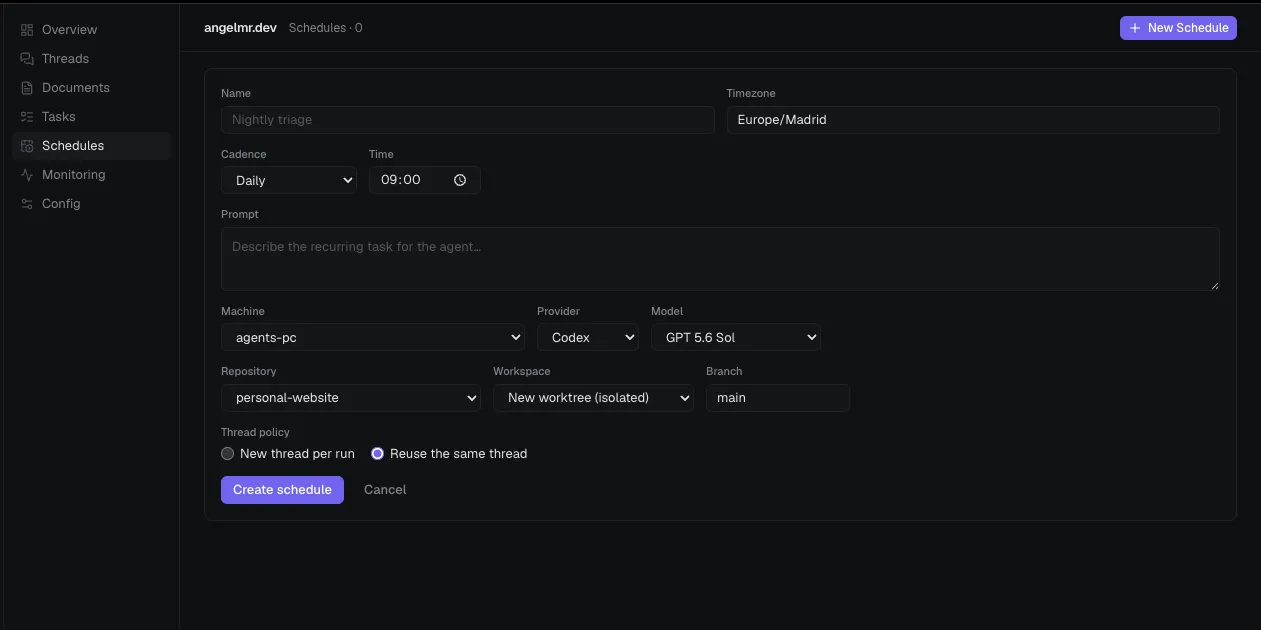Click the Monitoring pulse icon
This screenshot has height=630, width=1261.
[27, 175]
